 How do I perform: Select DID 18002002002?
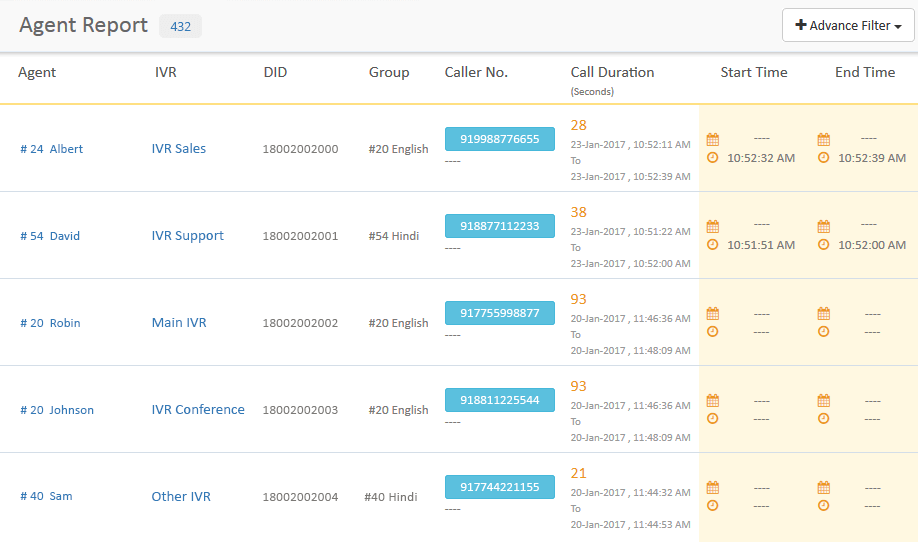tap(300, 323)
